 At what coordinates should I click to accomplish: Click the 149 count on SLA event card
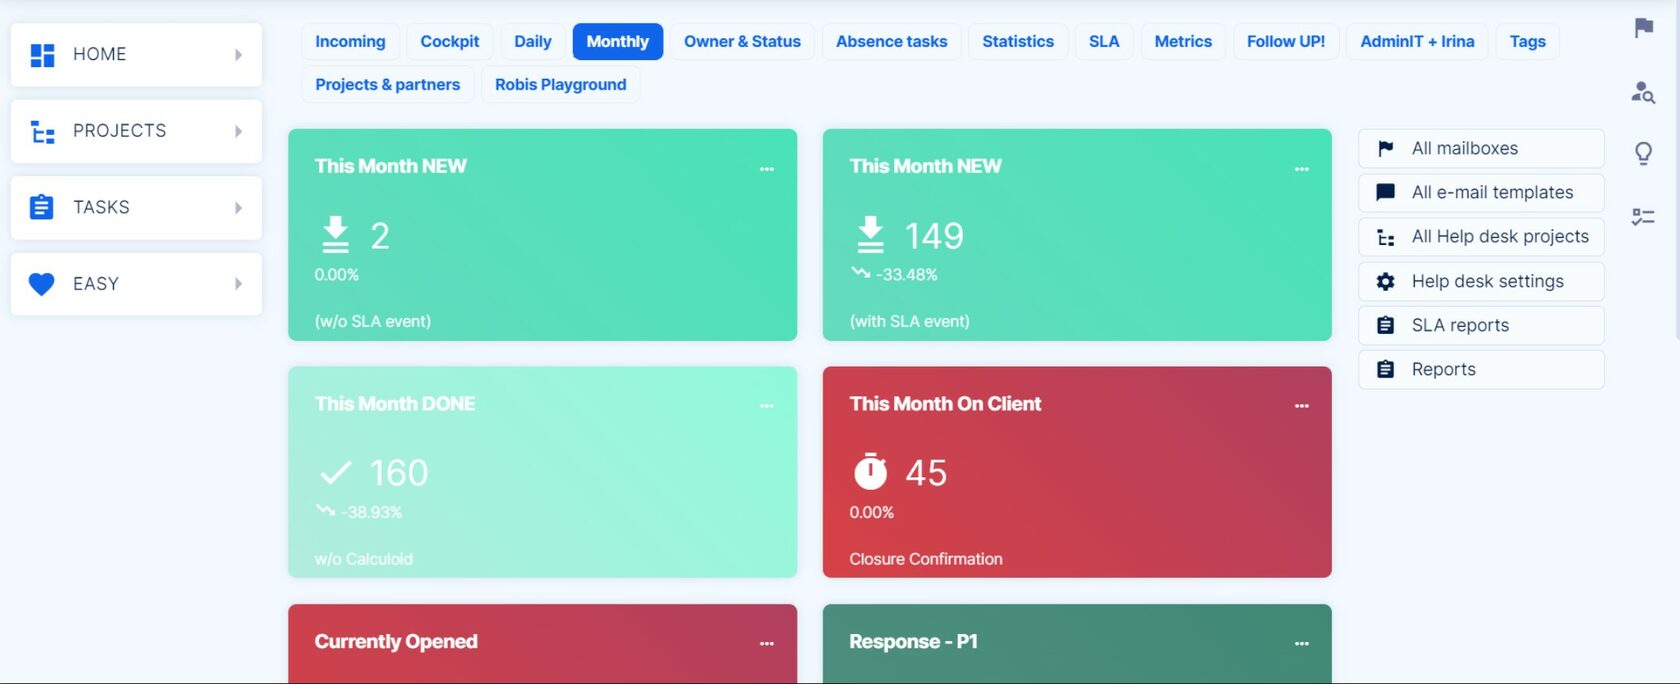934,236
